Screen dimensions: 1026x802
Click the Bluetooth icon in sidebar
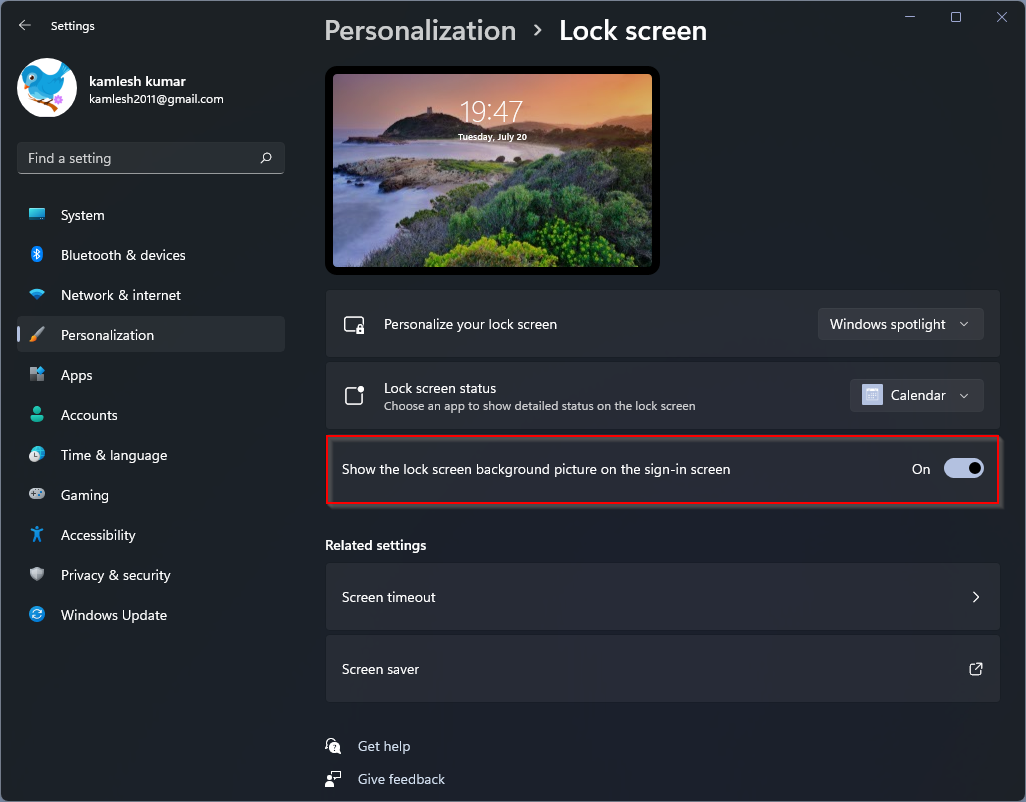37,254
